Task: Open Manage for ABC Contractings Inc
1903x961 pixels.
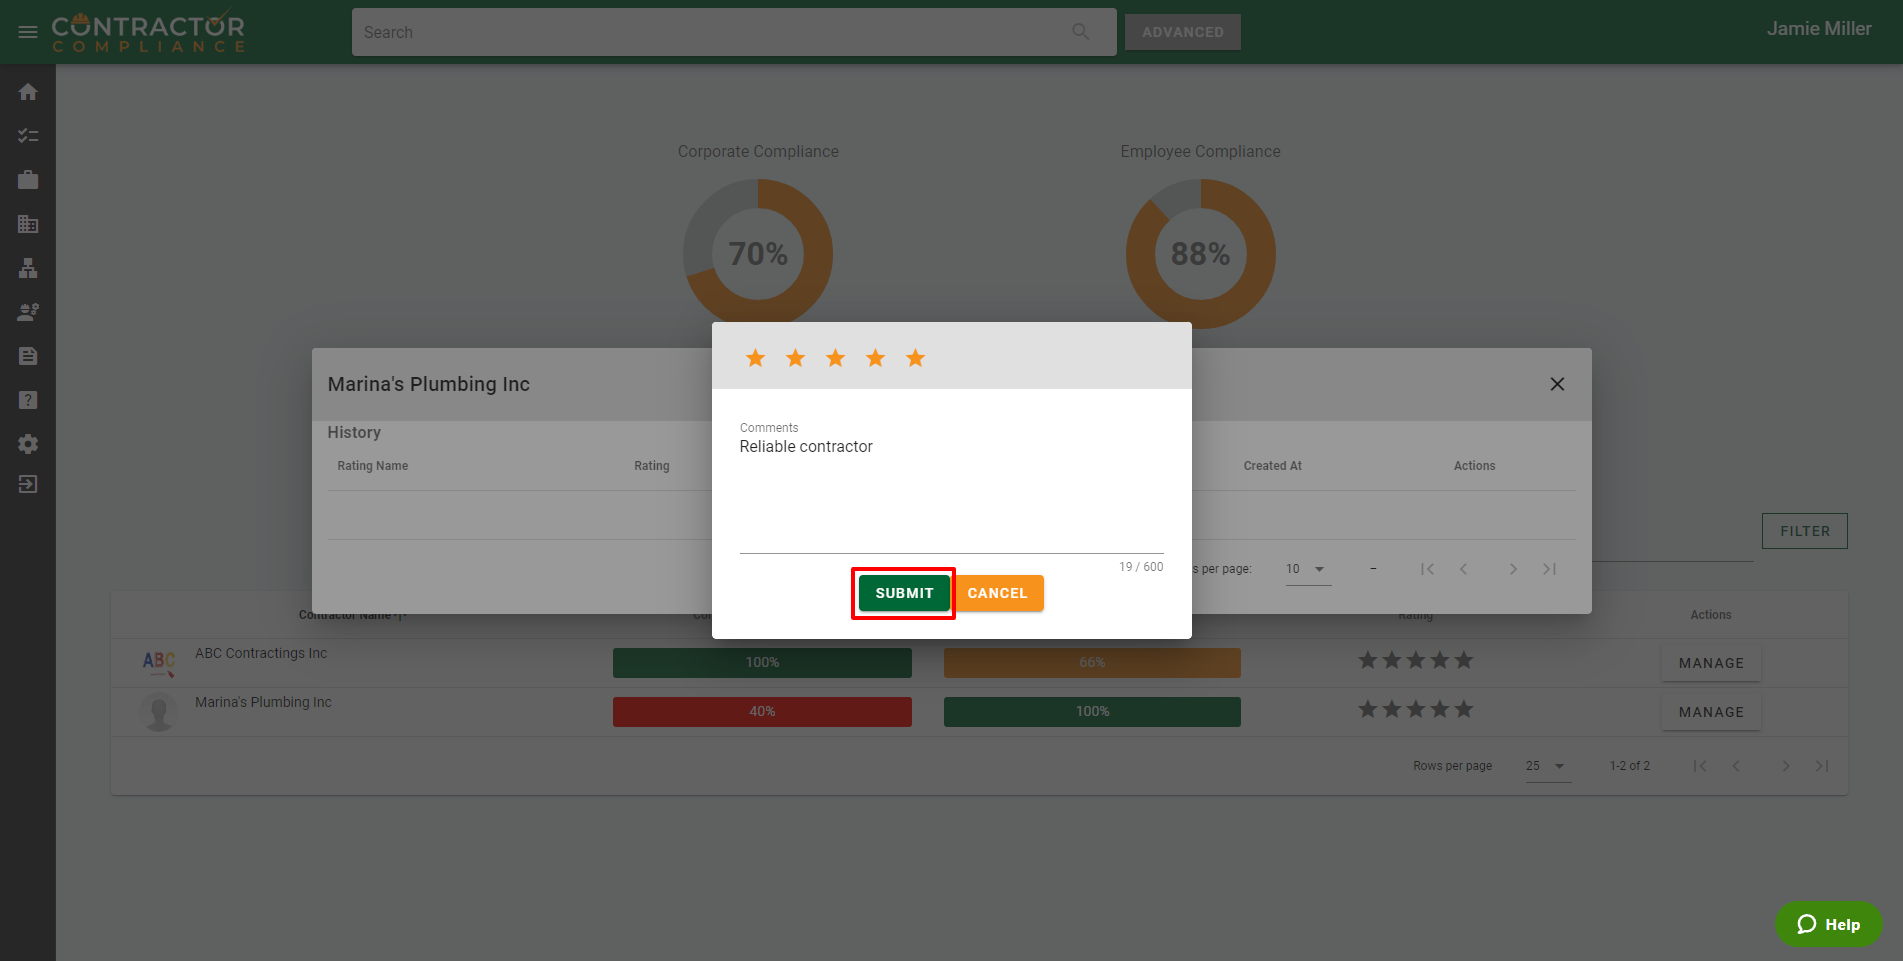Action: [1710, 663]
